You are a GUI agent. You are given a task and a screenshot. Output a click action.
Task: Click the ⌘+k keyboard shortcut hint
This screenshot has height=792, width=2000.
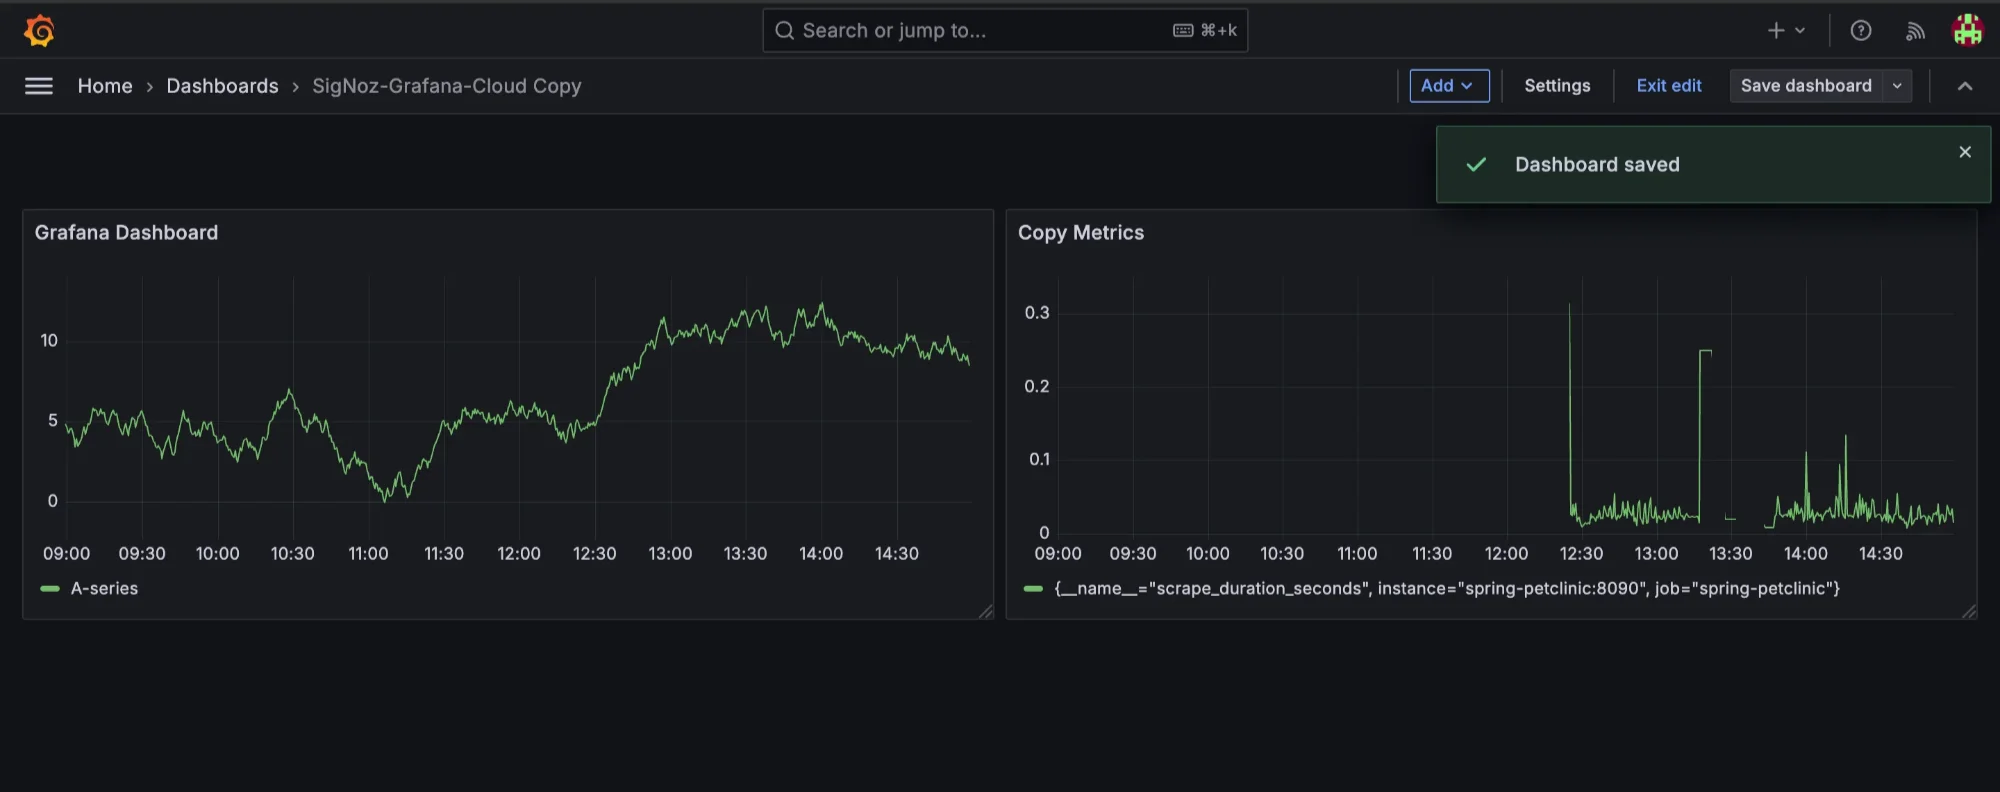pos(1205,31)
